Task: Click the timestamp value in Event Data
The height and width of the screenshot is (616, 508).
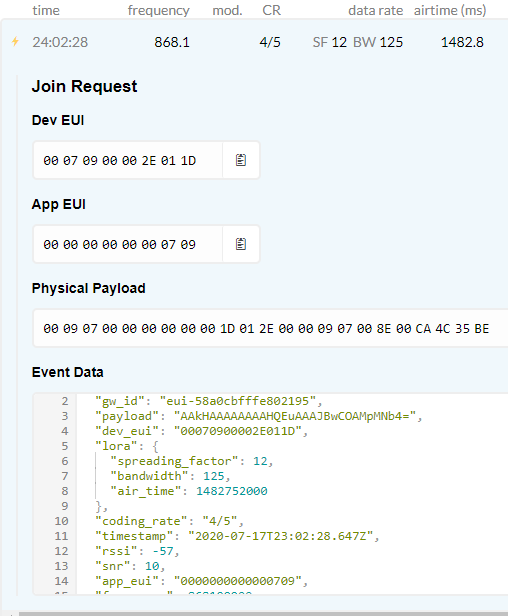Action: click(x=280, y=536)
